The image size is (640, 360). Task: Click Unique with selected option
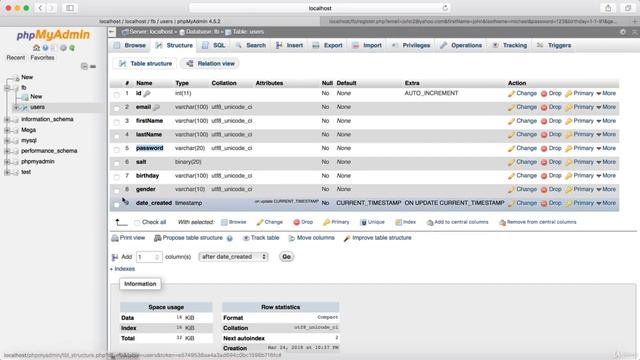click(x=372, y=222)
